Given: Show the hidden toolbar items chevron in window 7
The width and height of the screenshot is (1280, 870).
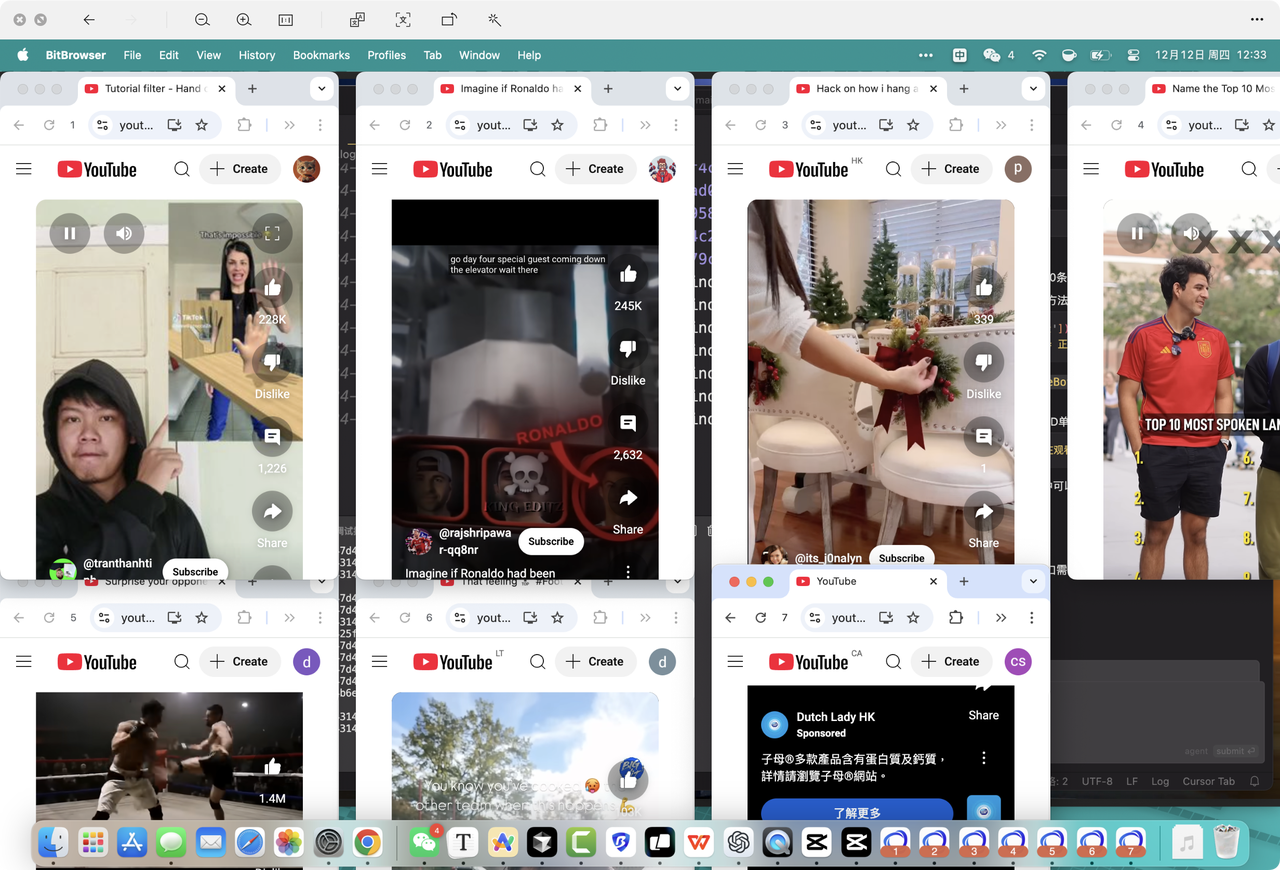Looking at the screenshot, I should (1001, 618).
